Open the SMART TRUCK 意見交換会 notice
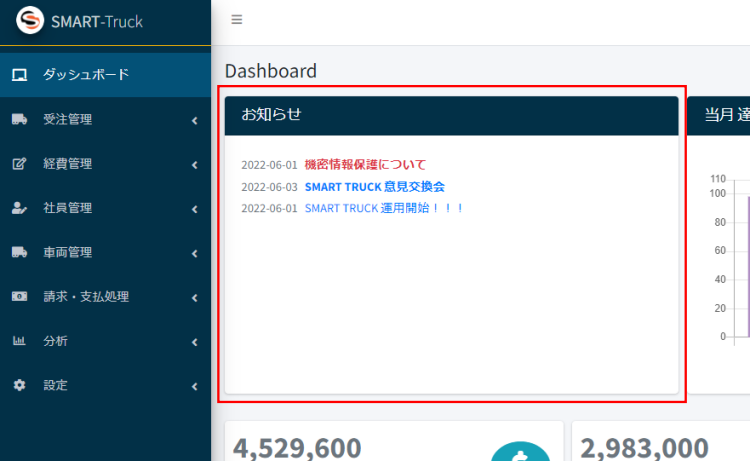750x461 pixels. (x=374, y=187)
